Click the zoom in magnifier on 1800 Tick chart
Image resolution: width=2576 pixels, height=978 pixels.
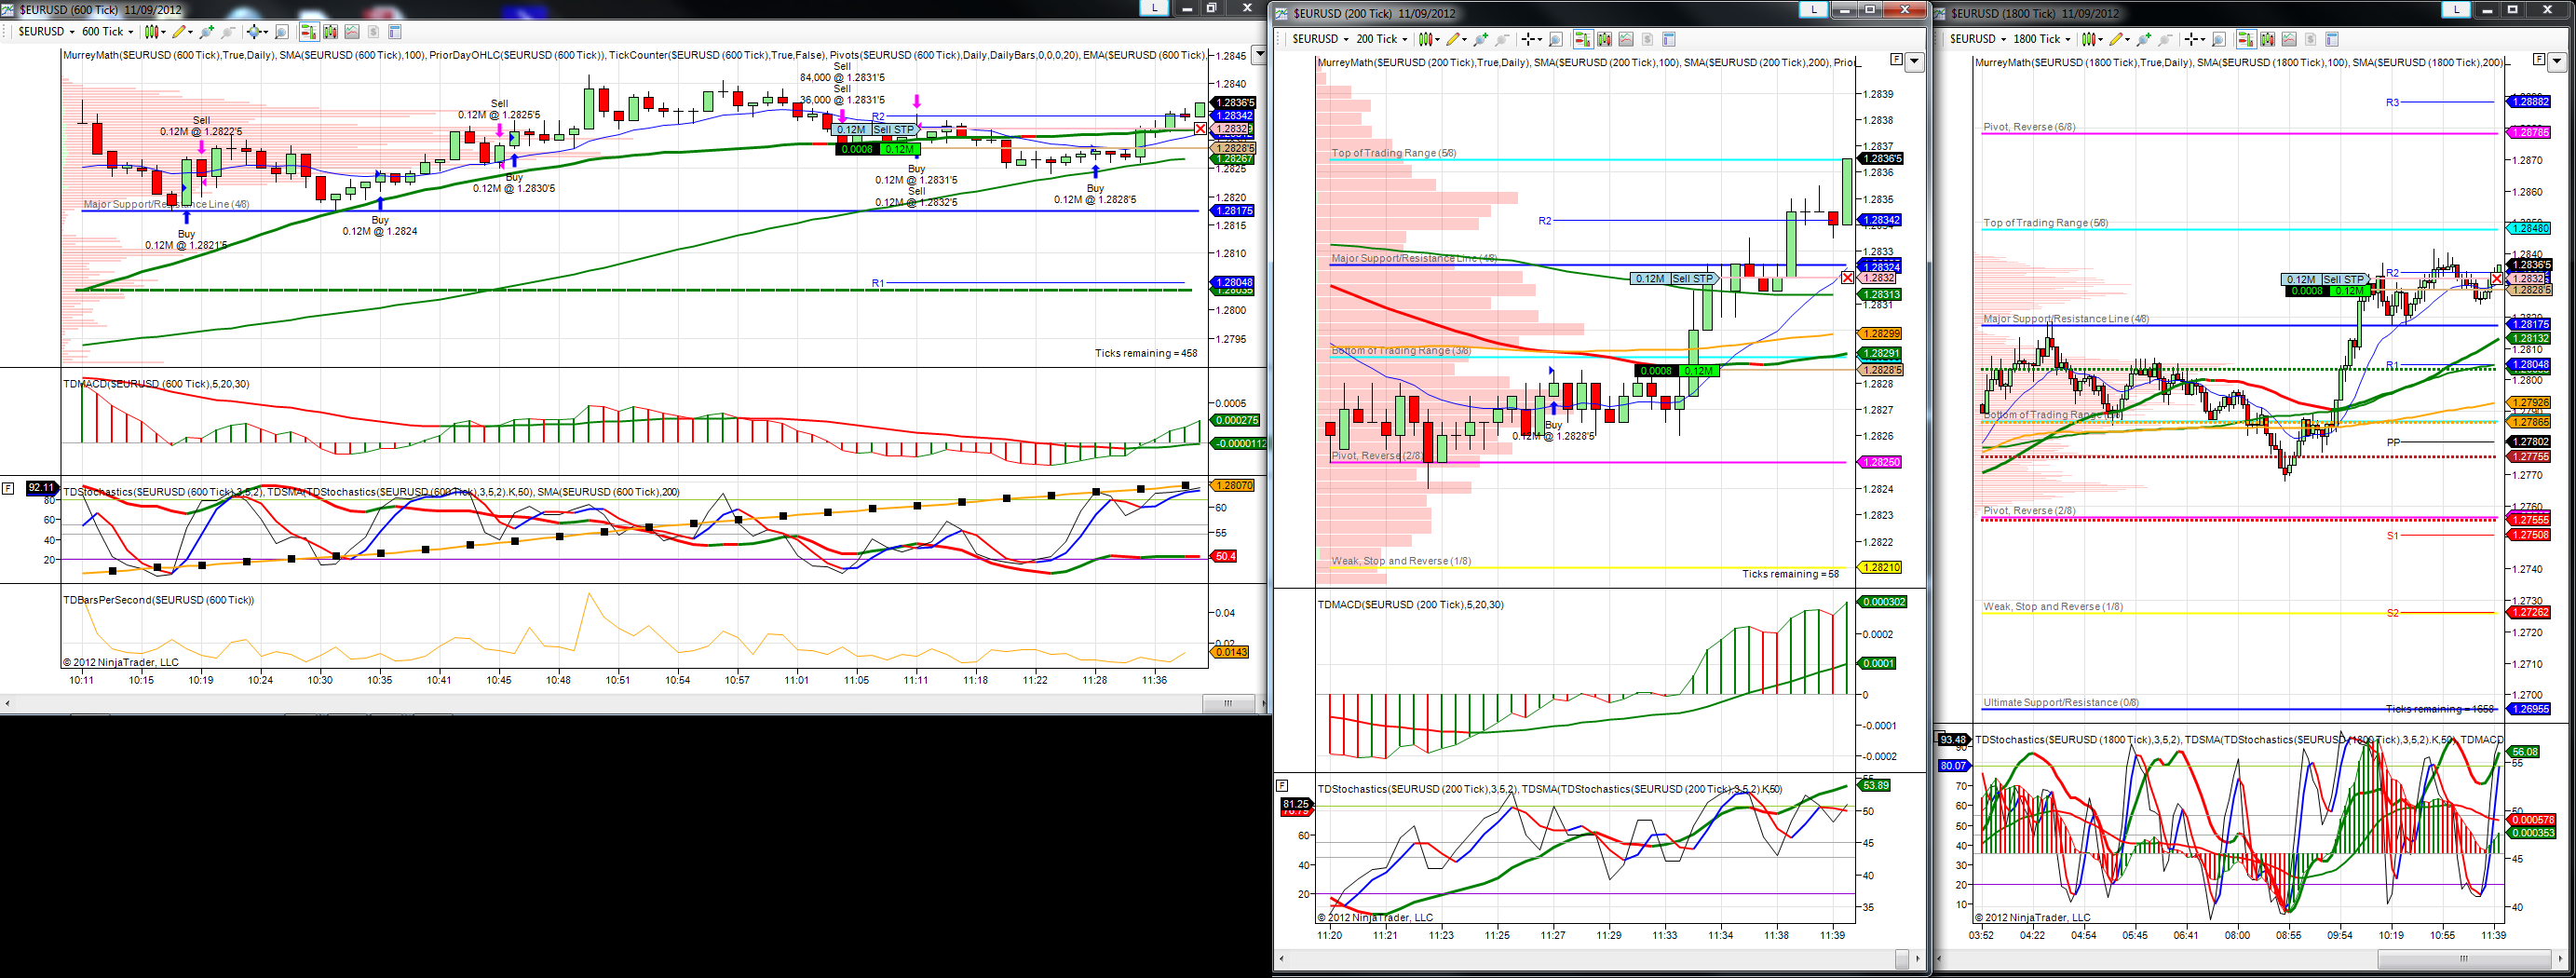click(2144, 39)
